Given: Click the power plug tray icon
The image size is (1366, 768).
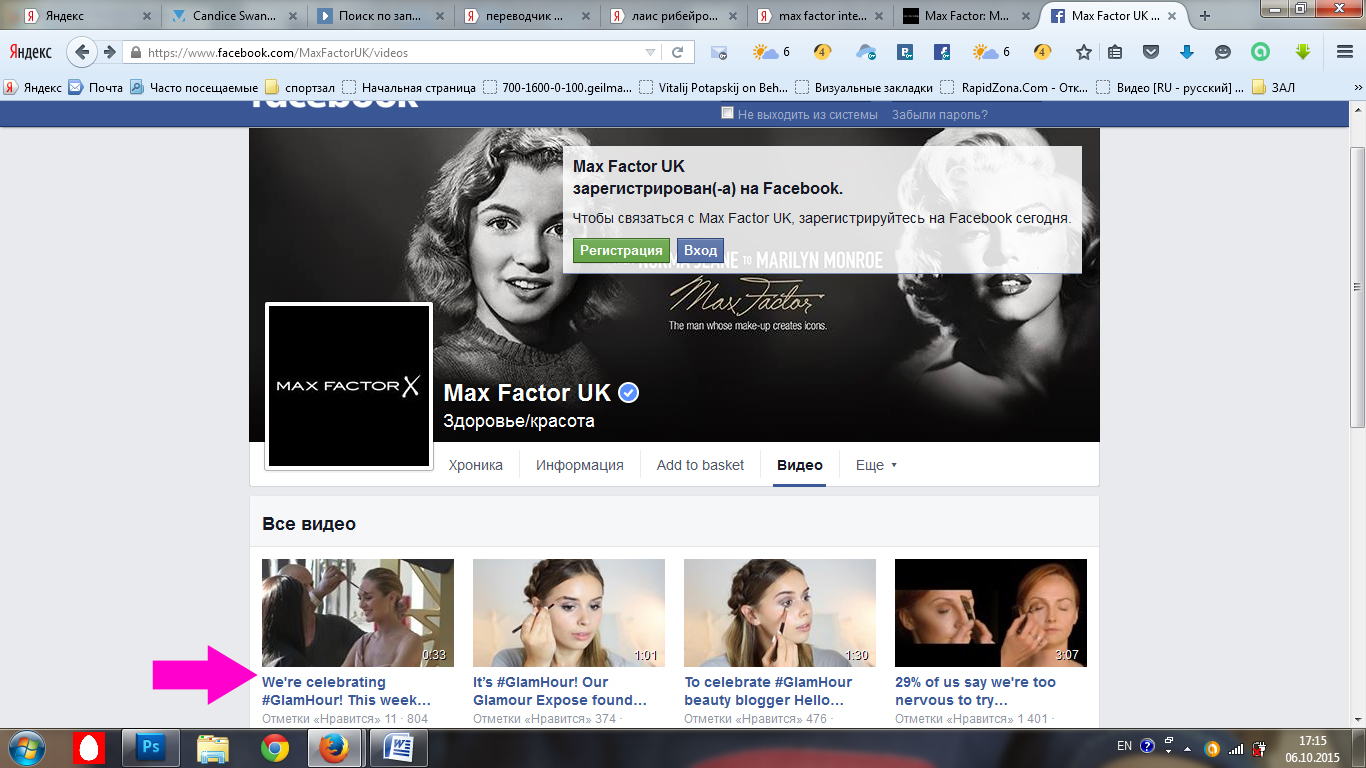Looking at the screenshot, I should (1260, 748).
